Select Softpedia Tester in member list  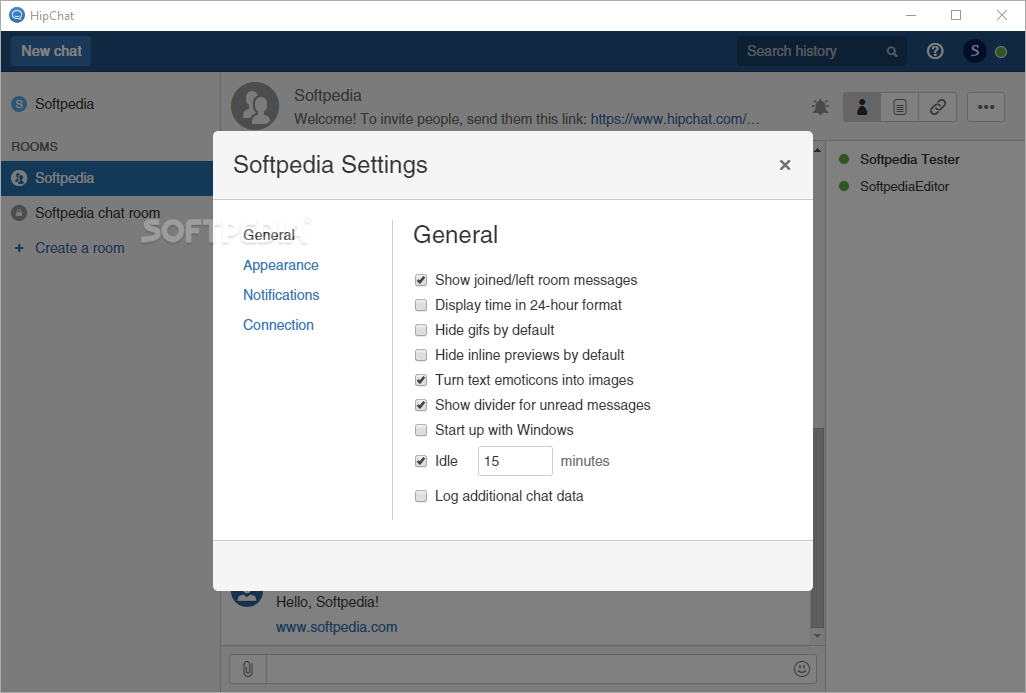(910, 160)
